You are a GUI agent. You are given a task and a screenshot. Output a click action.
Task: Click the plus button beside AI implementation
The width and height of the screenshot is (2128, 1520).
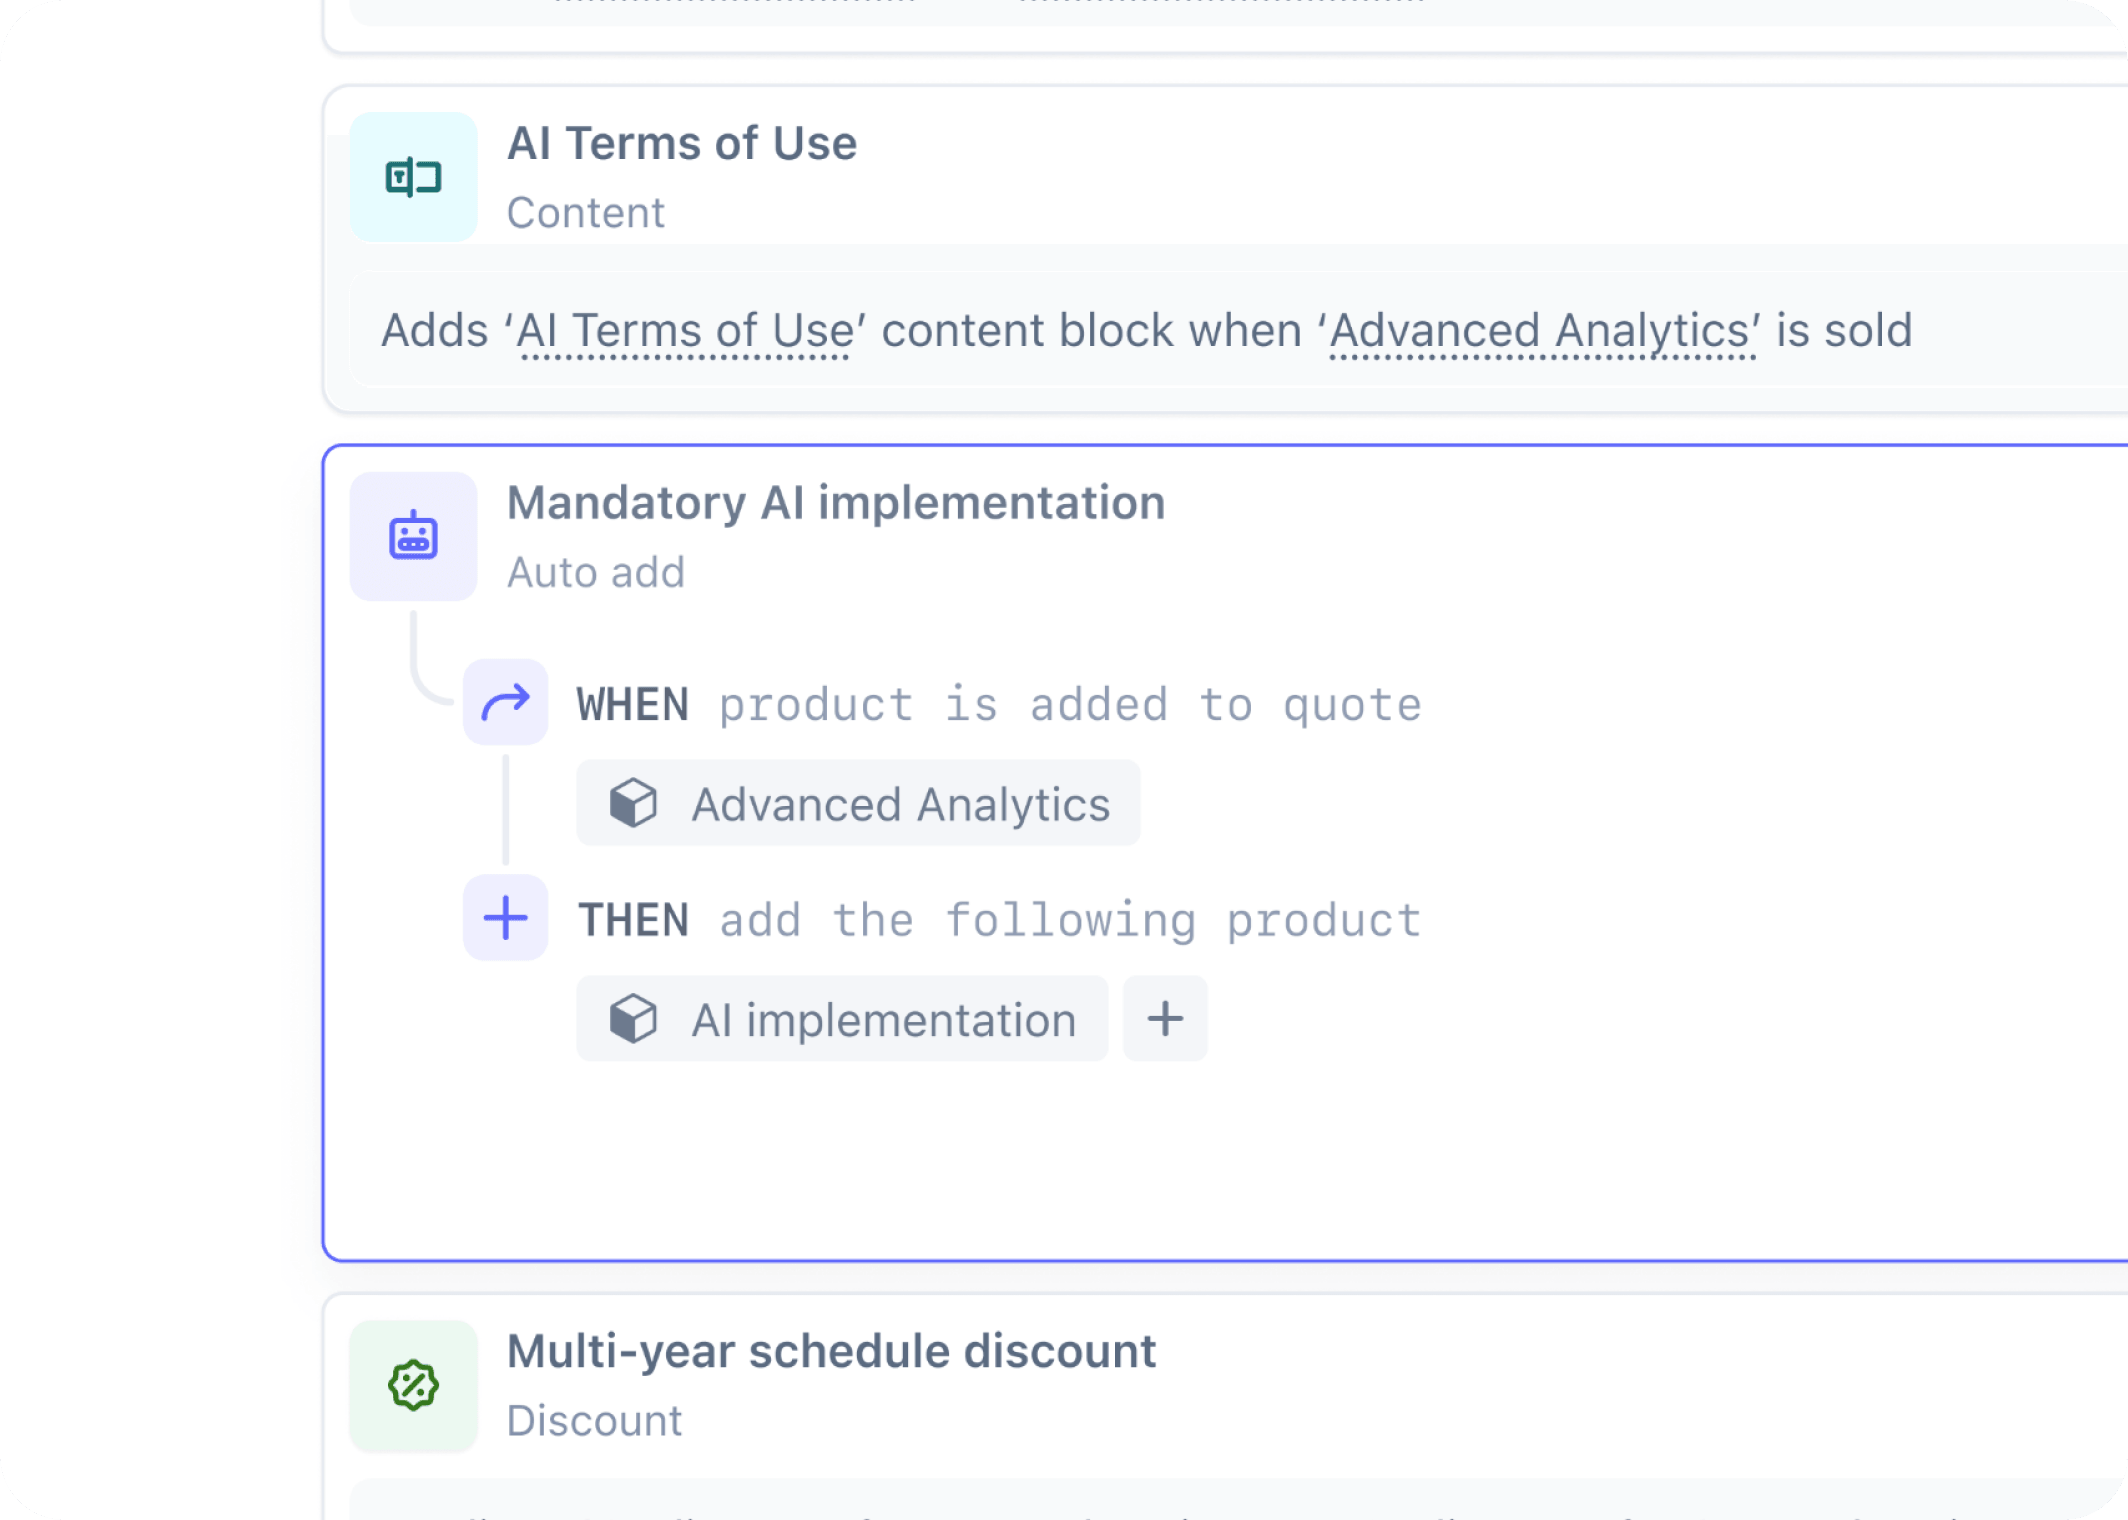click(x=1164, y=1019)
